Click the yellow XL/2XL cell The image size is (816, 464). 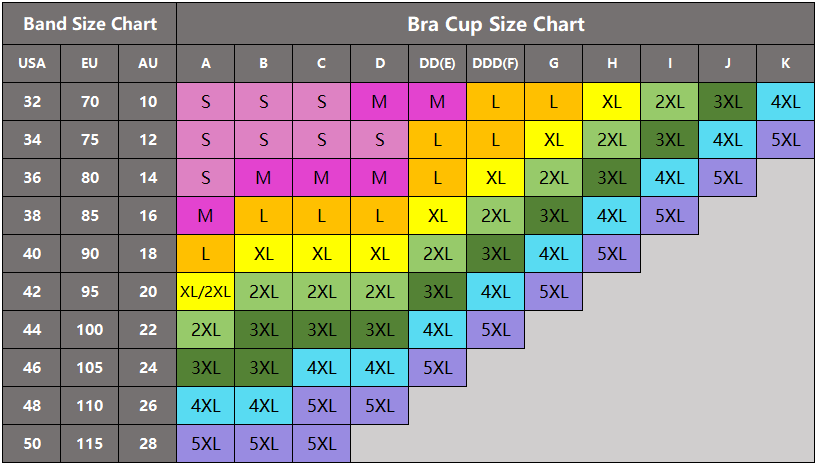(x=205, y=292)
